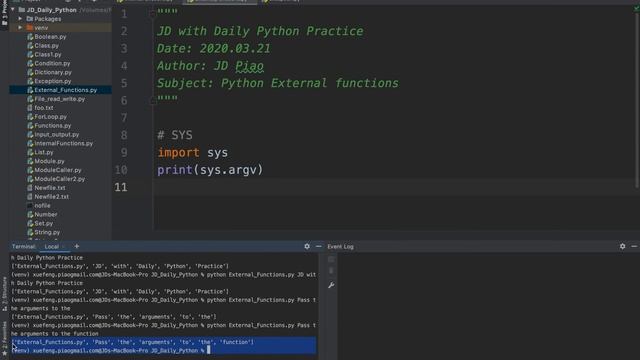
Task: Expand the Packages folder arrow
Action: 20,19
